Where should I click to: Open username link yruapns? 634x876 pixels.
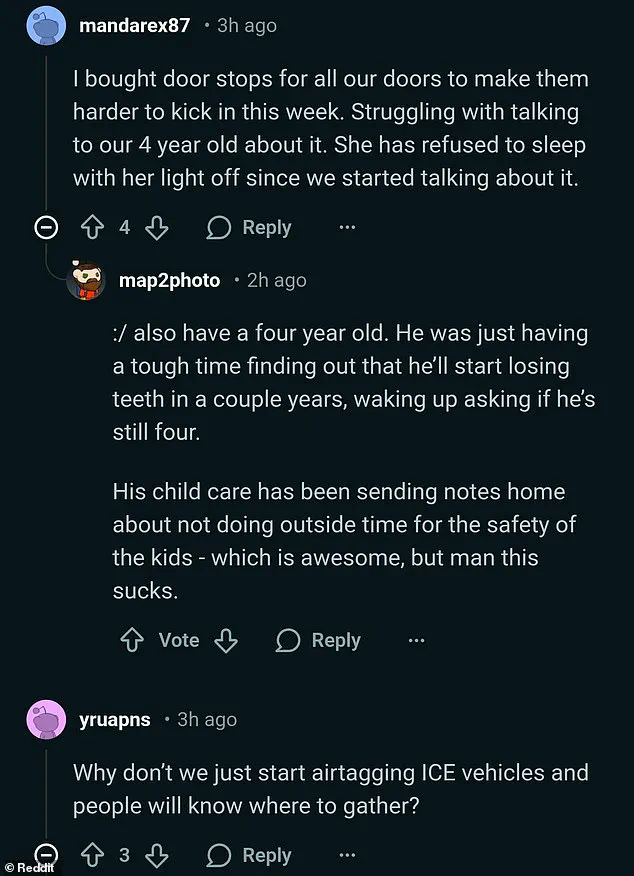[114, 719]
